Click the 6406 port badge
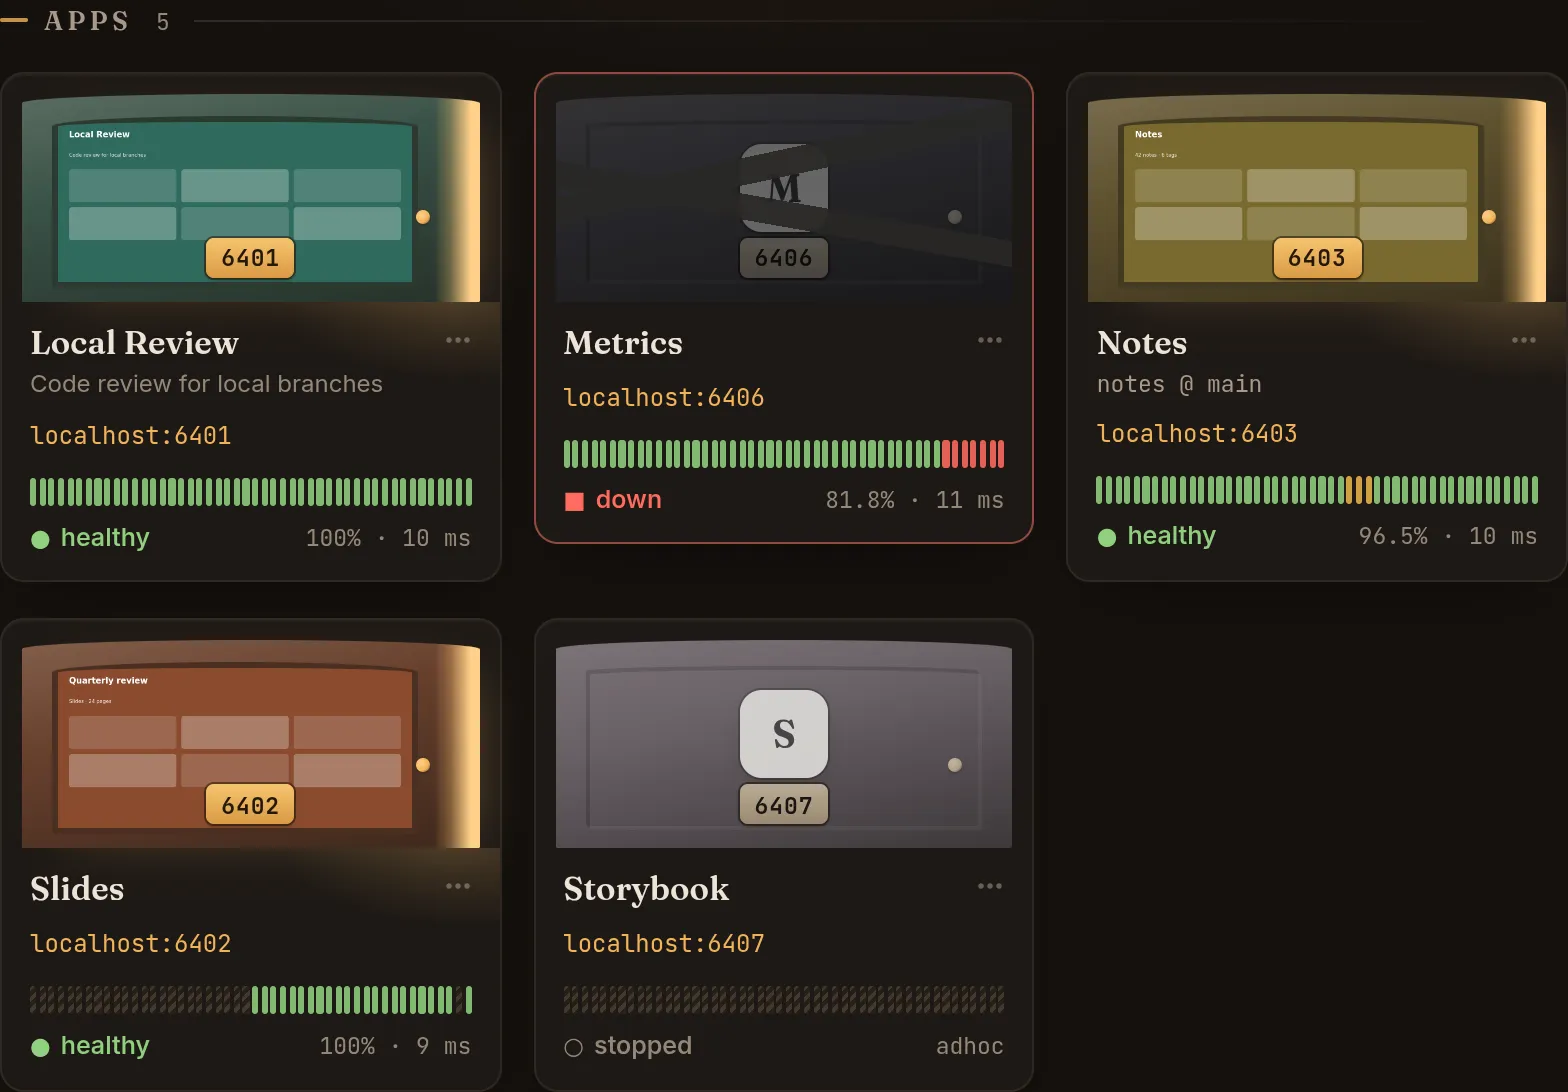 click(784, 258)
